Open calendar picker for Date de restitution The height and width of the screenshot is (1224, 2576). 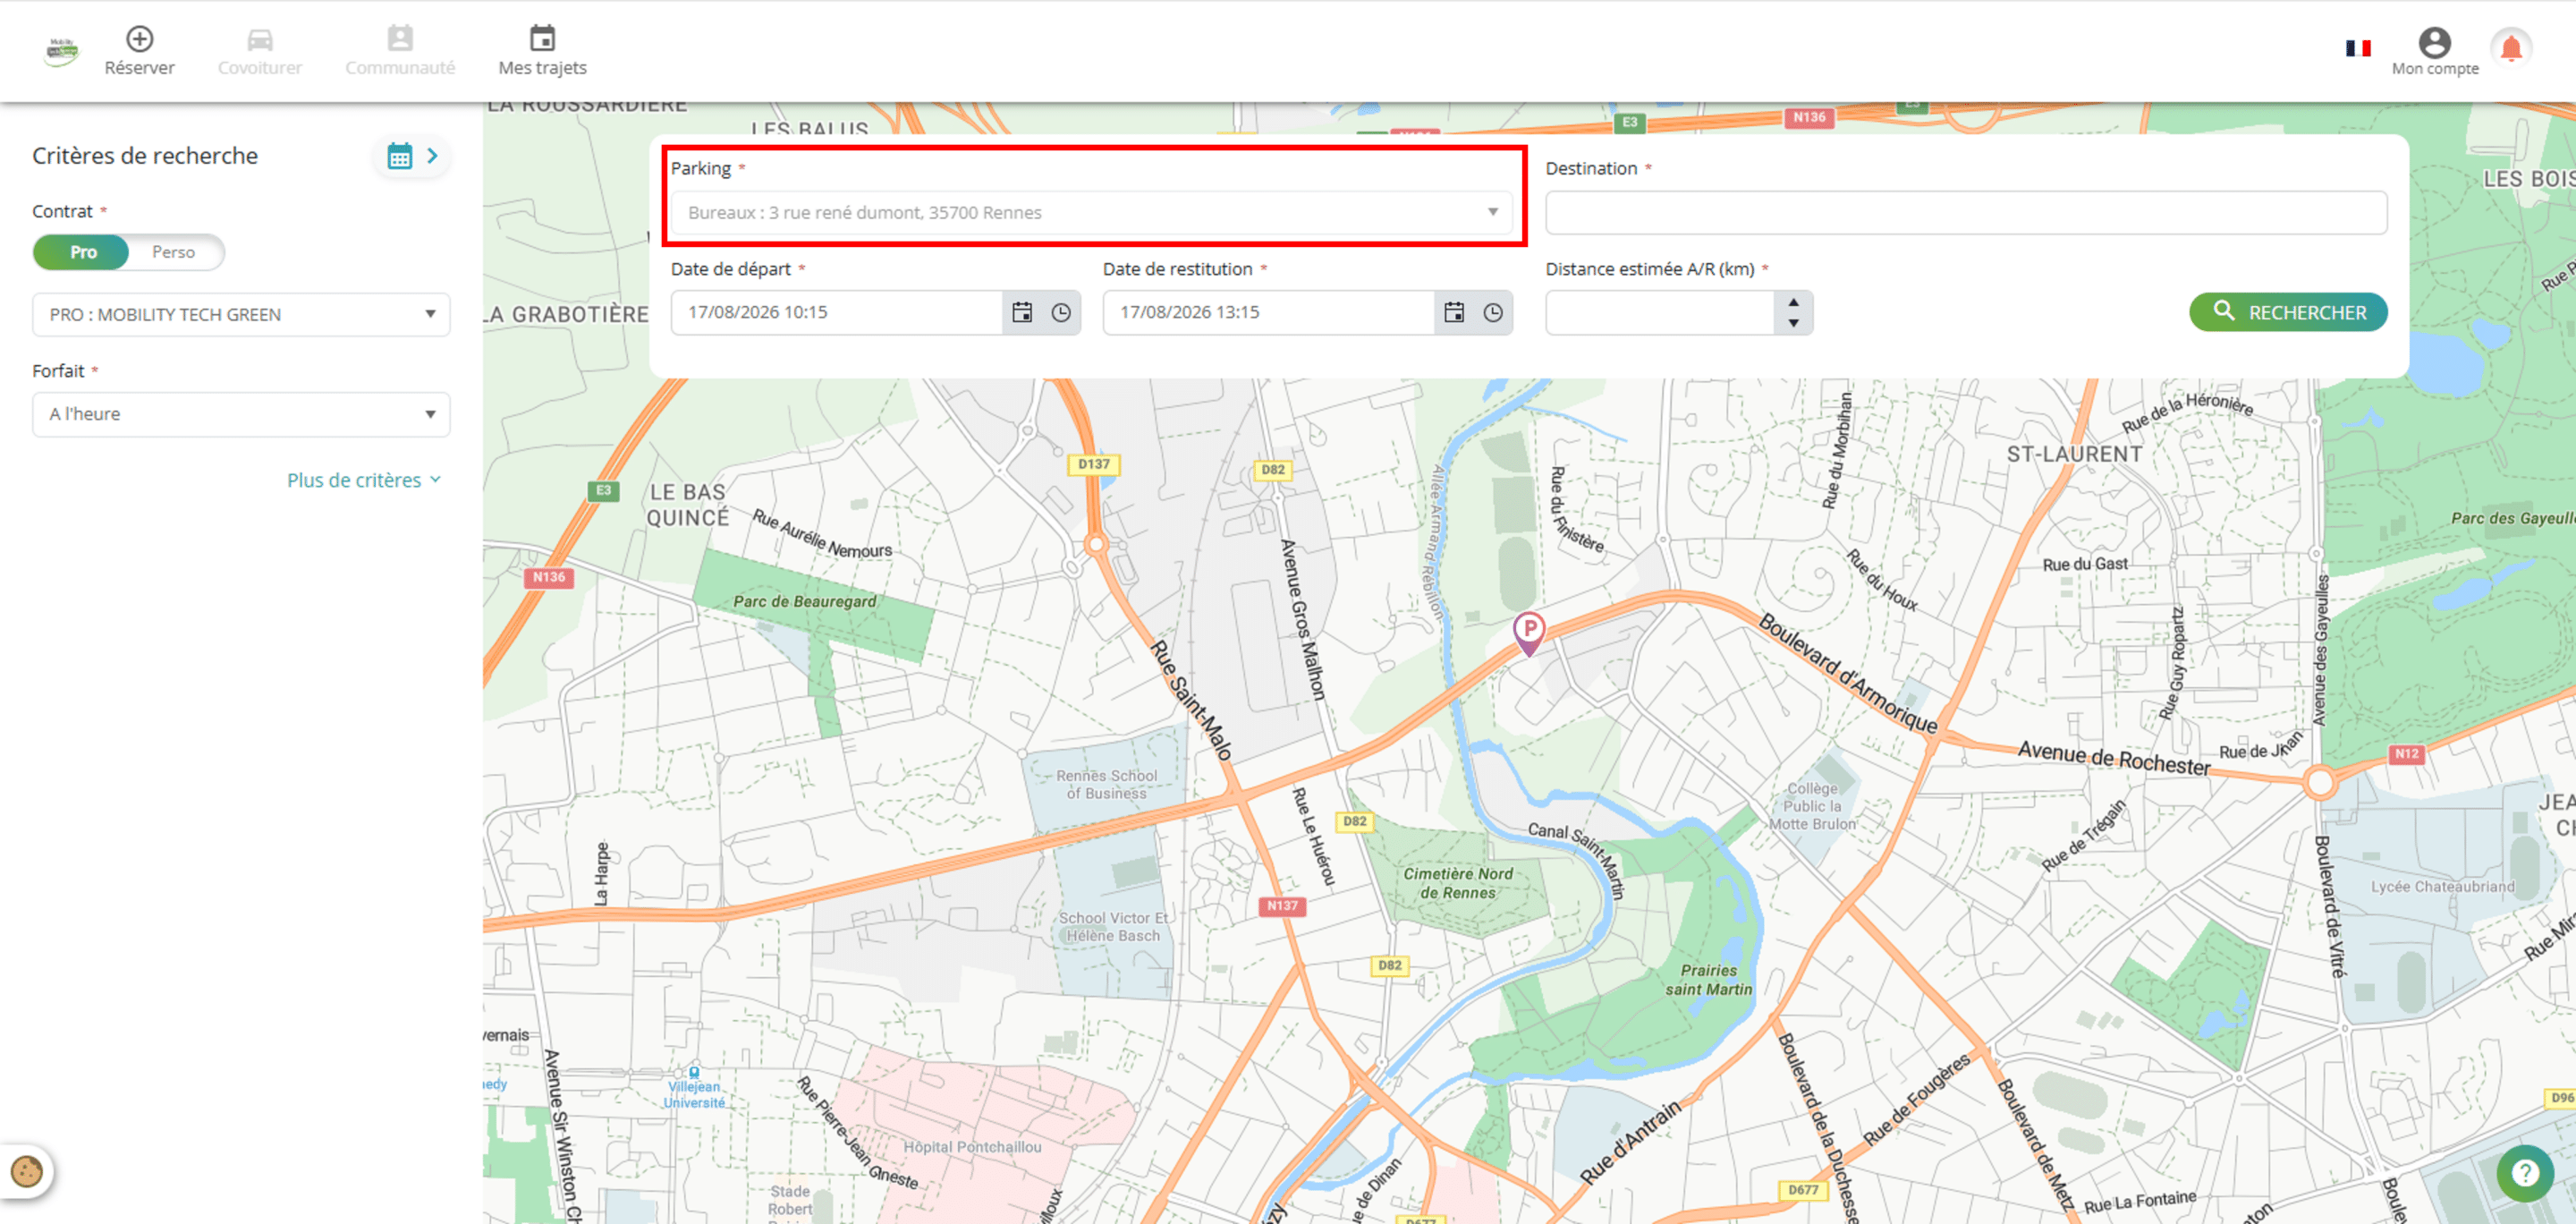(x=1453, y=313)
